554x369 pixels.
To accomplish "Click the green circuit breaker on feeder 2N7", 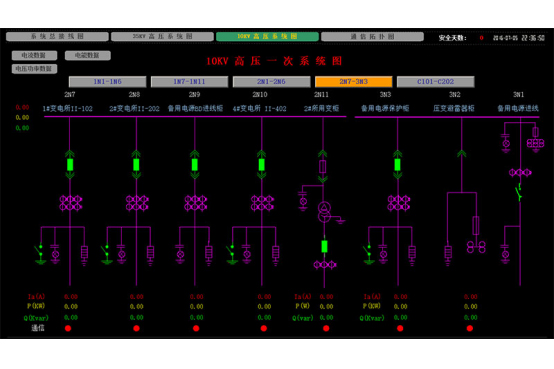I will 70,165.
